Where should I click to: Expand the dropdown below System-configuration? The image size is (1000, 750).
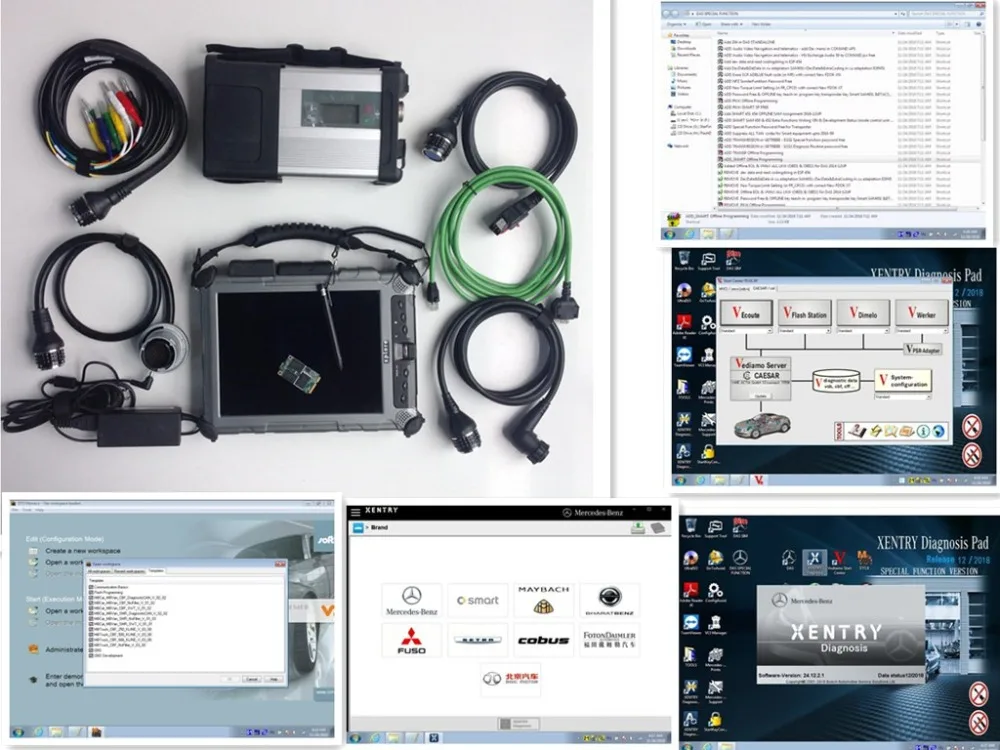[903, 397]
